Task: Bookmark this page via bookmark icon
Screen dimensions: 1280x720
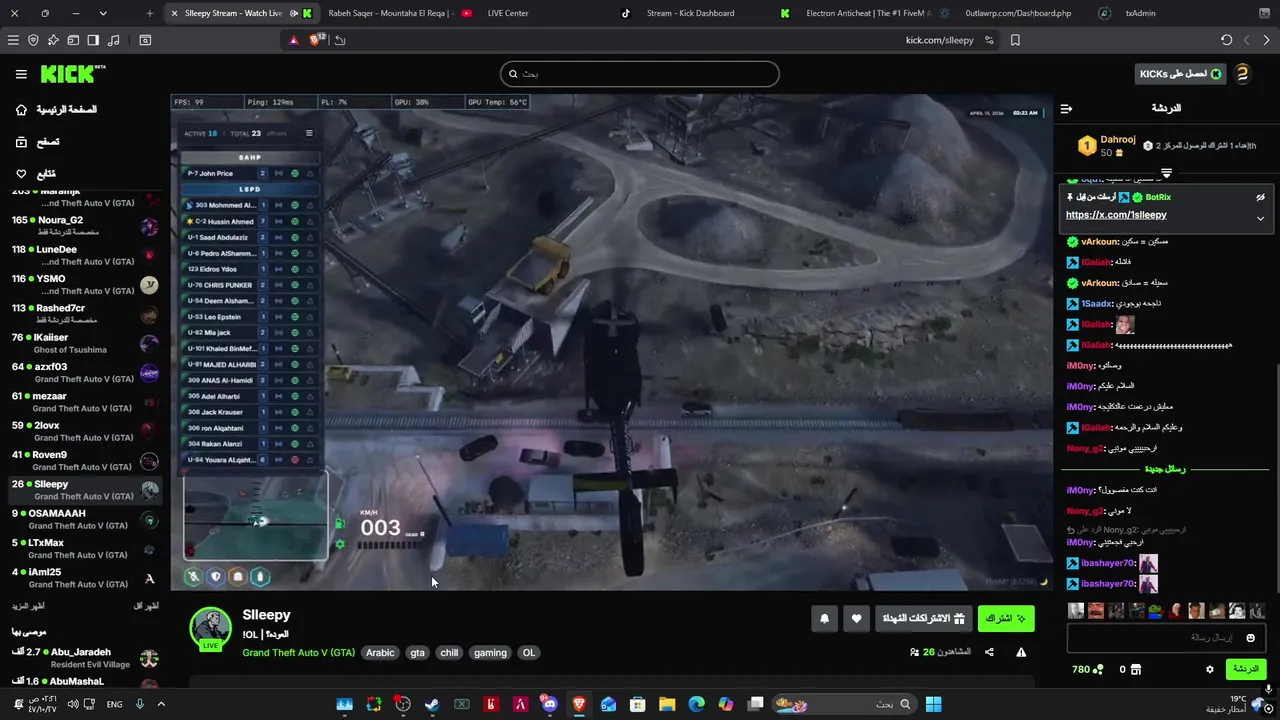Action: (x=1015, y=40)
